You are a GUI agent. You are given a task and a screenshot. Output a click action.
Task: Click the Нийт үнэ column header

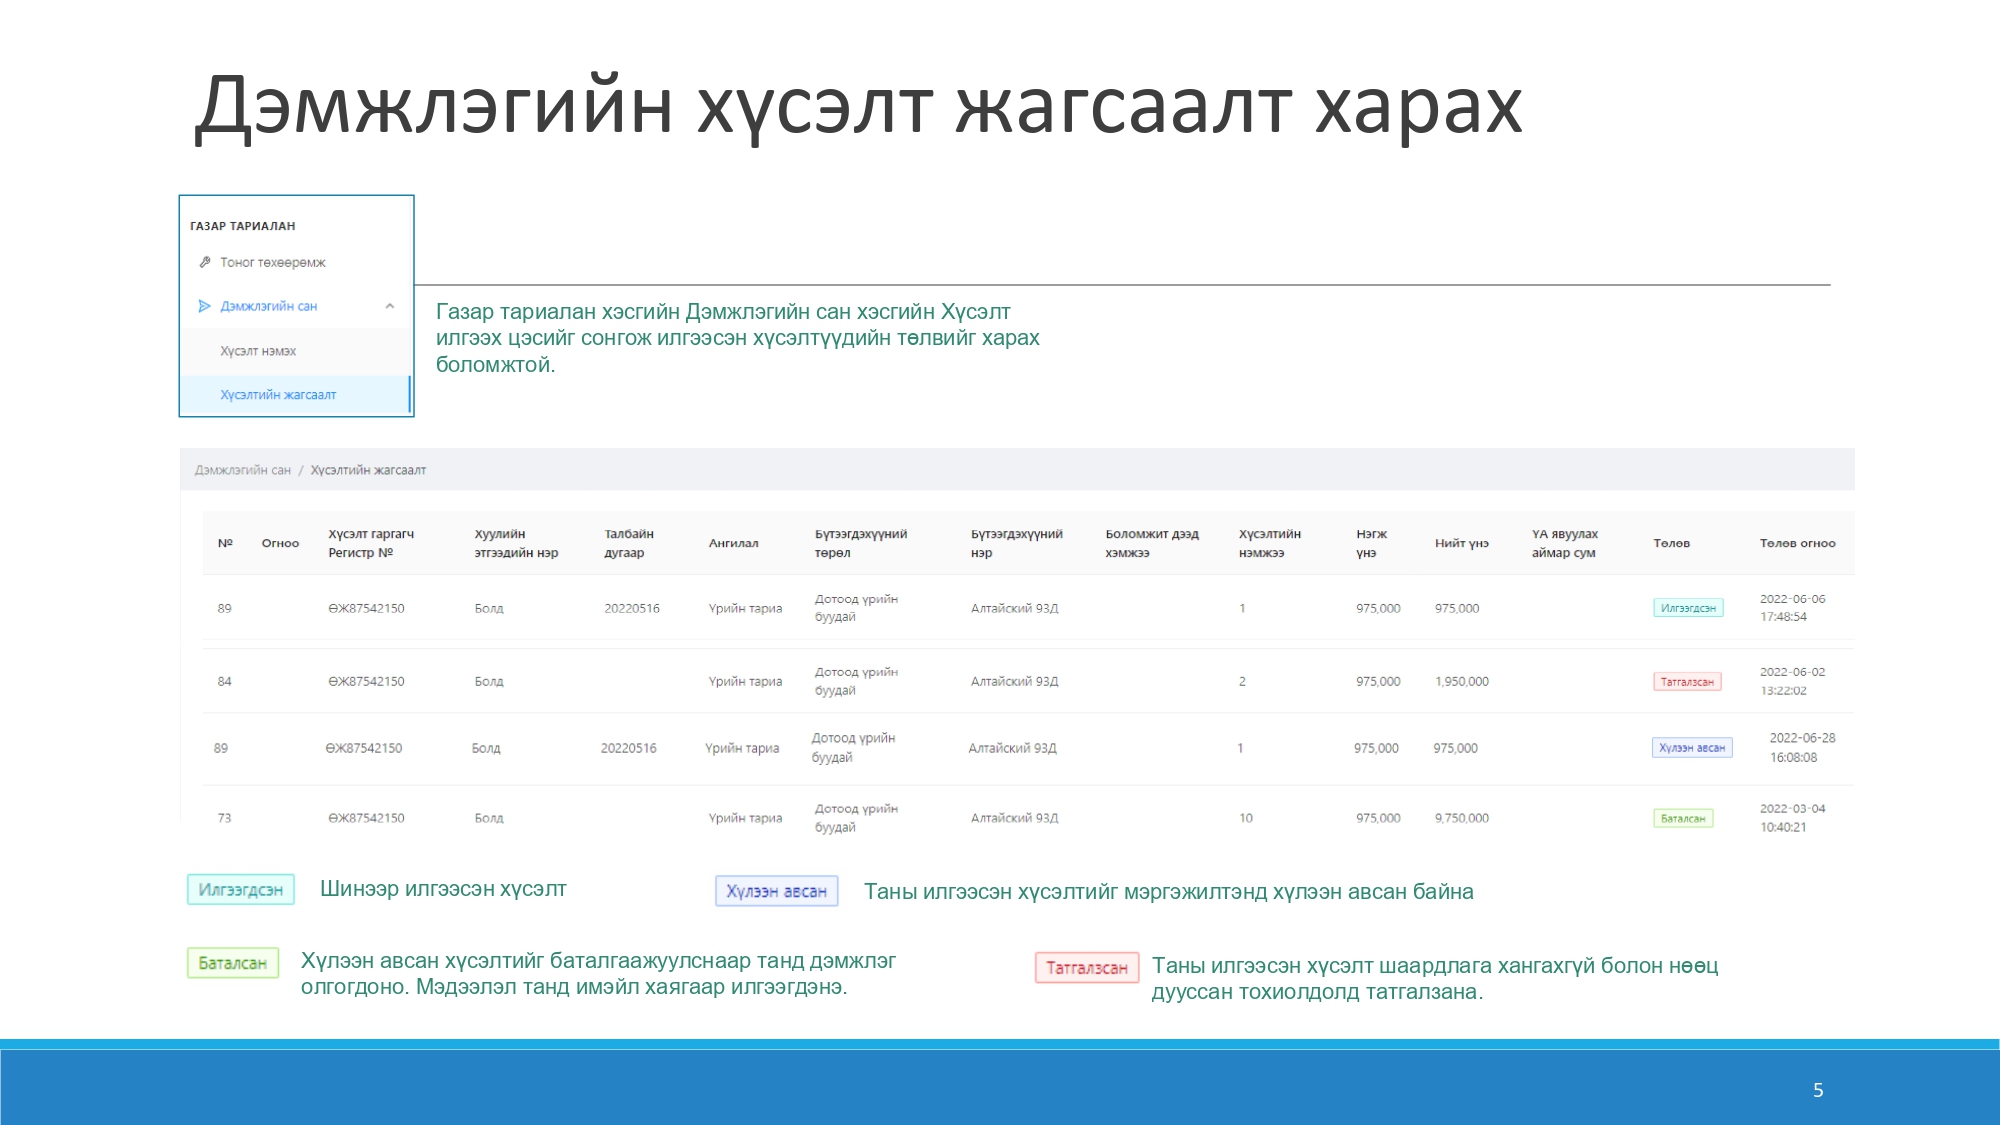(1461, 543)
